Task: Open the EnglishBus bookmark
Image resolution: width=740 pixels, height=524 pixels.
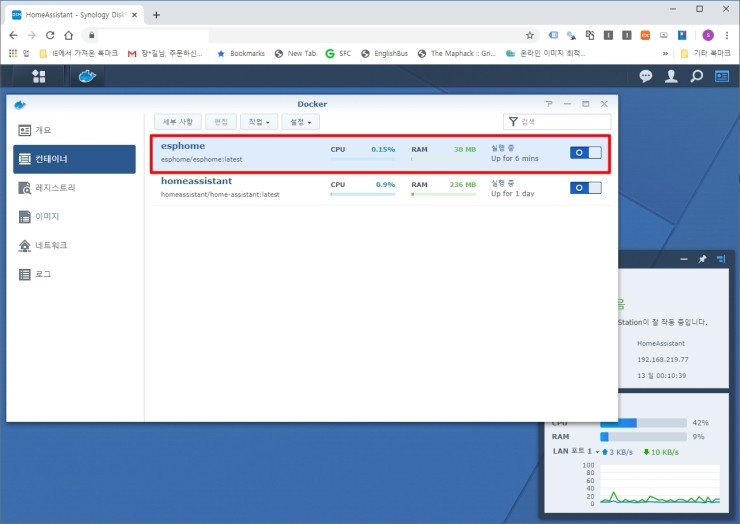Action: click(x=384, y=53)
